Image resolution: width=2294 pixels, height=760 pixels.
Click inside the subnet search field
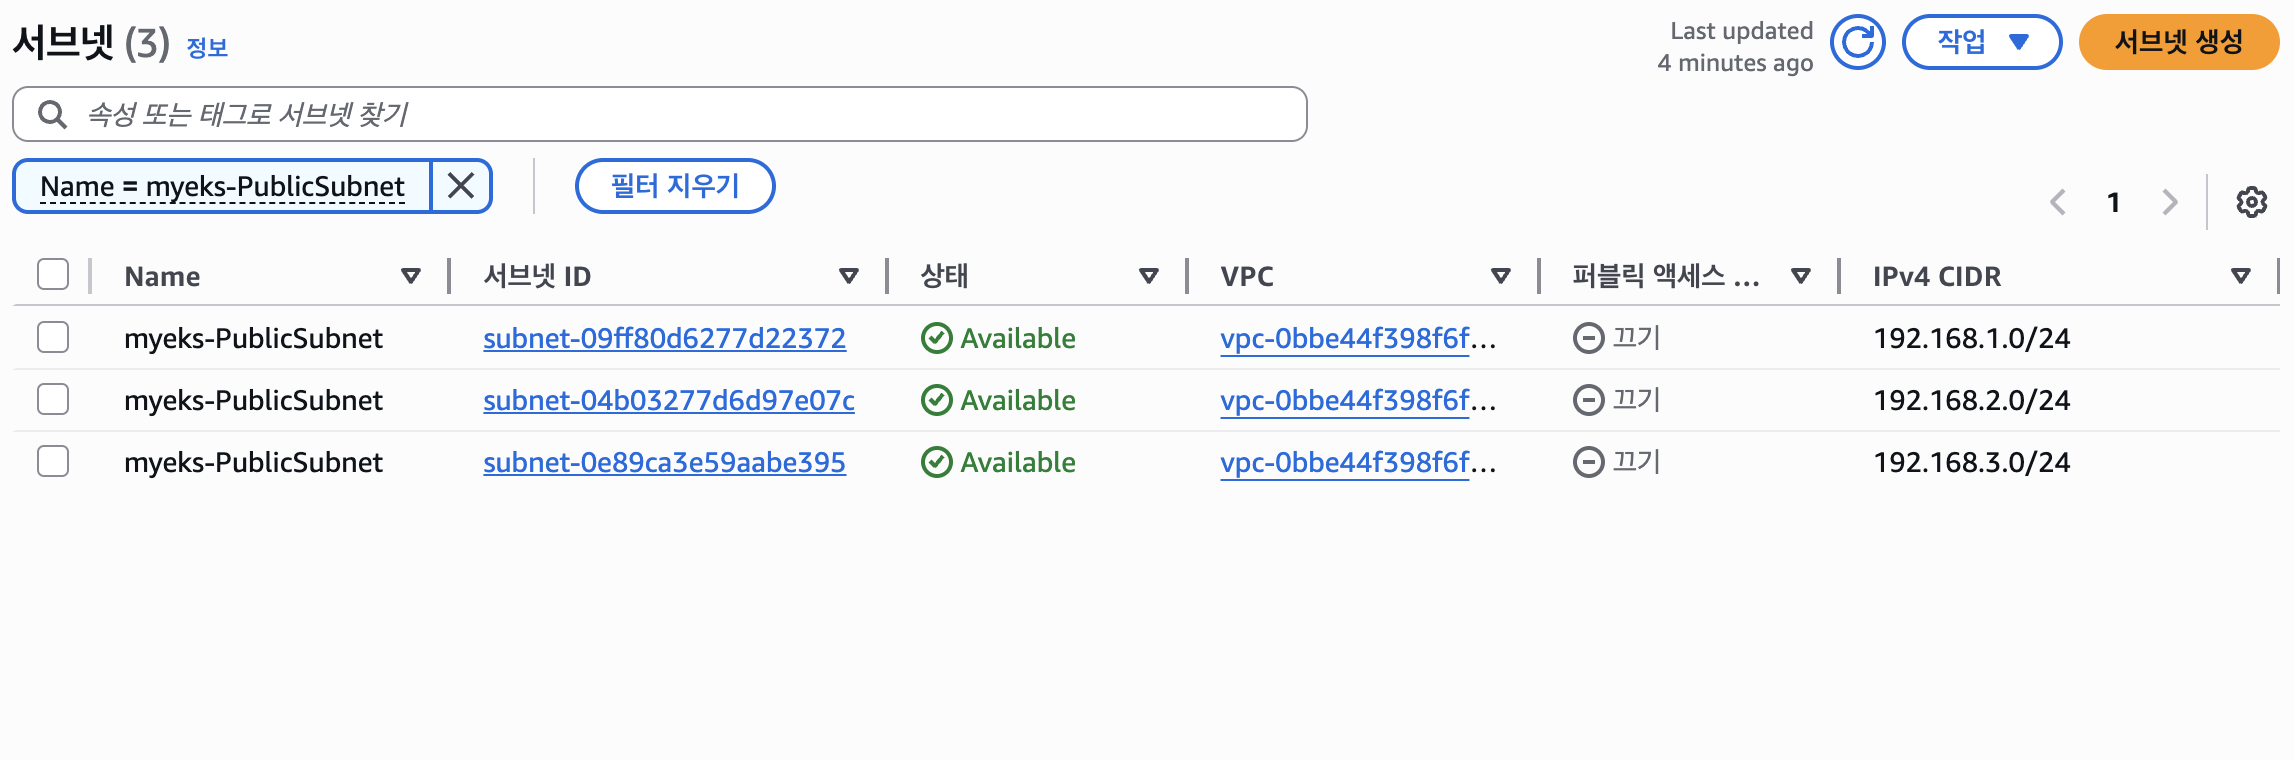click(660, 114)
